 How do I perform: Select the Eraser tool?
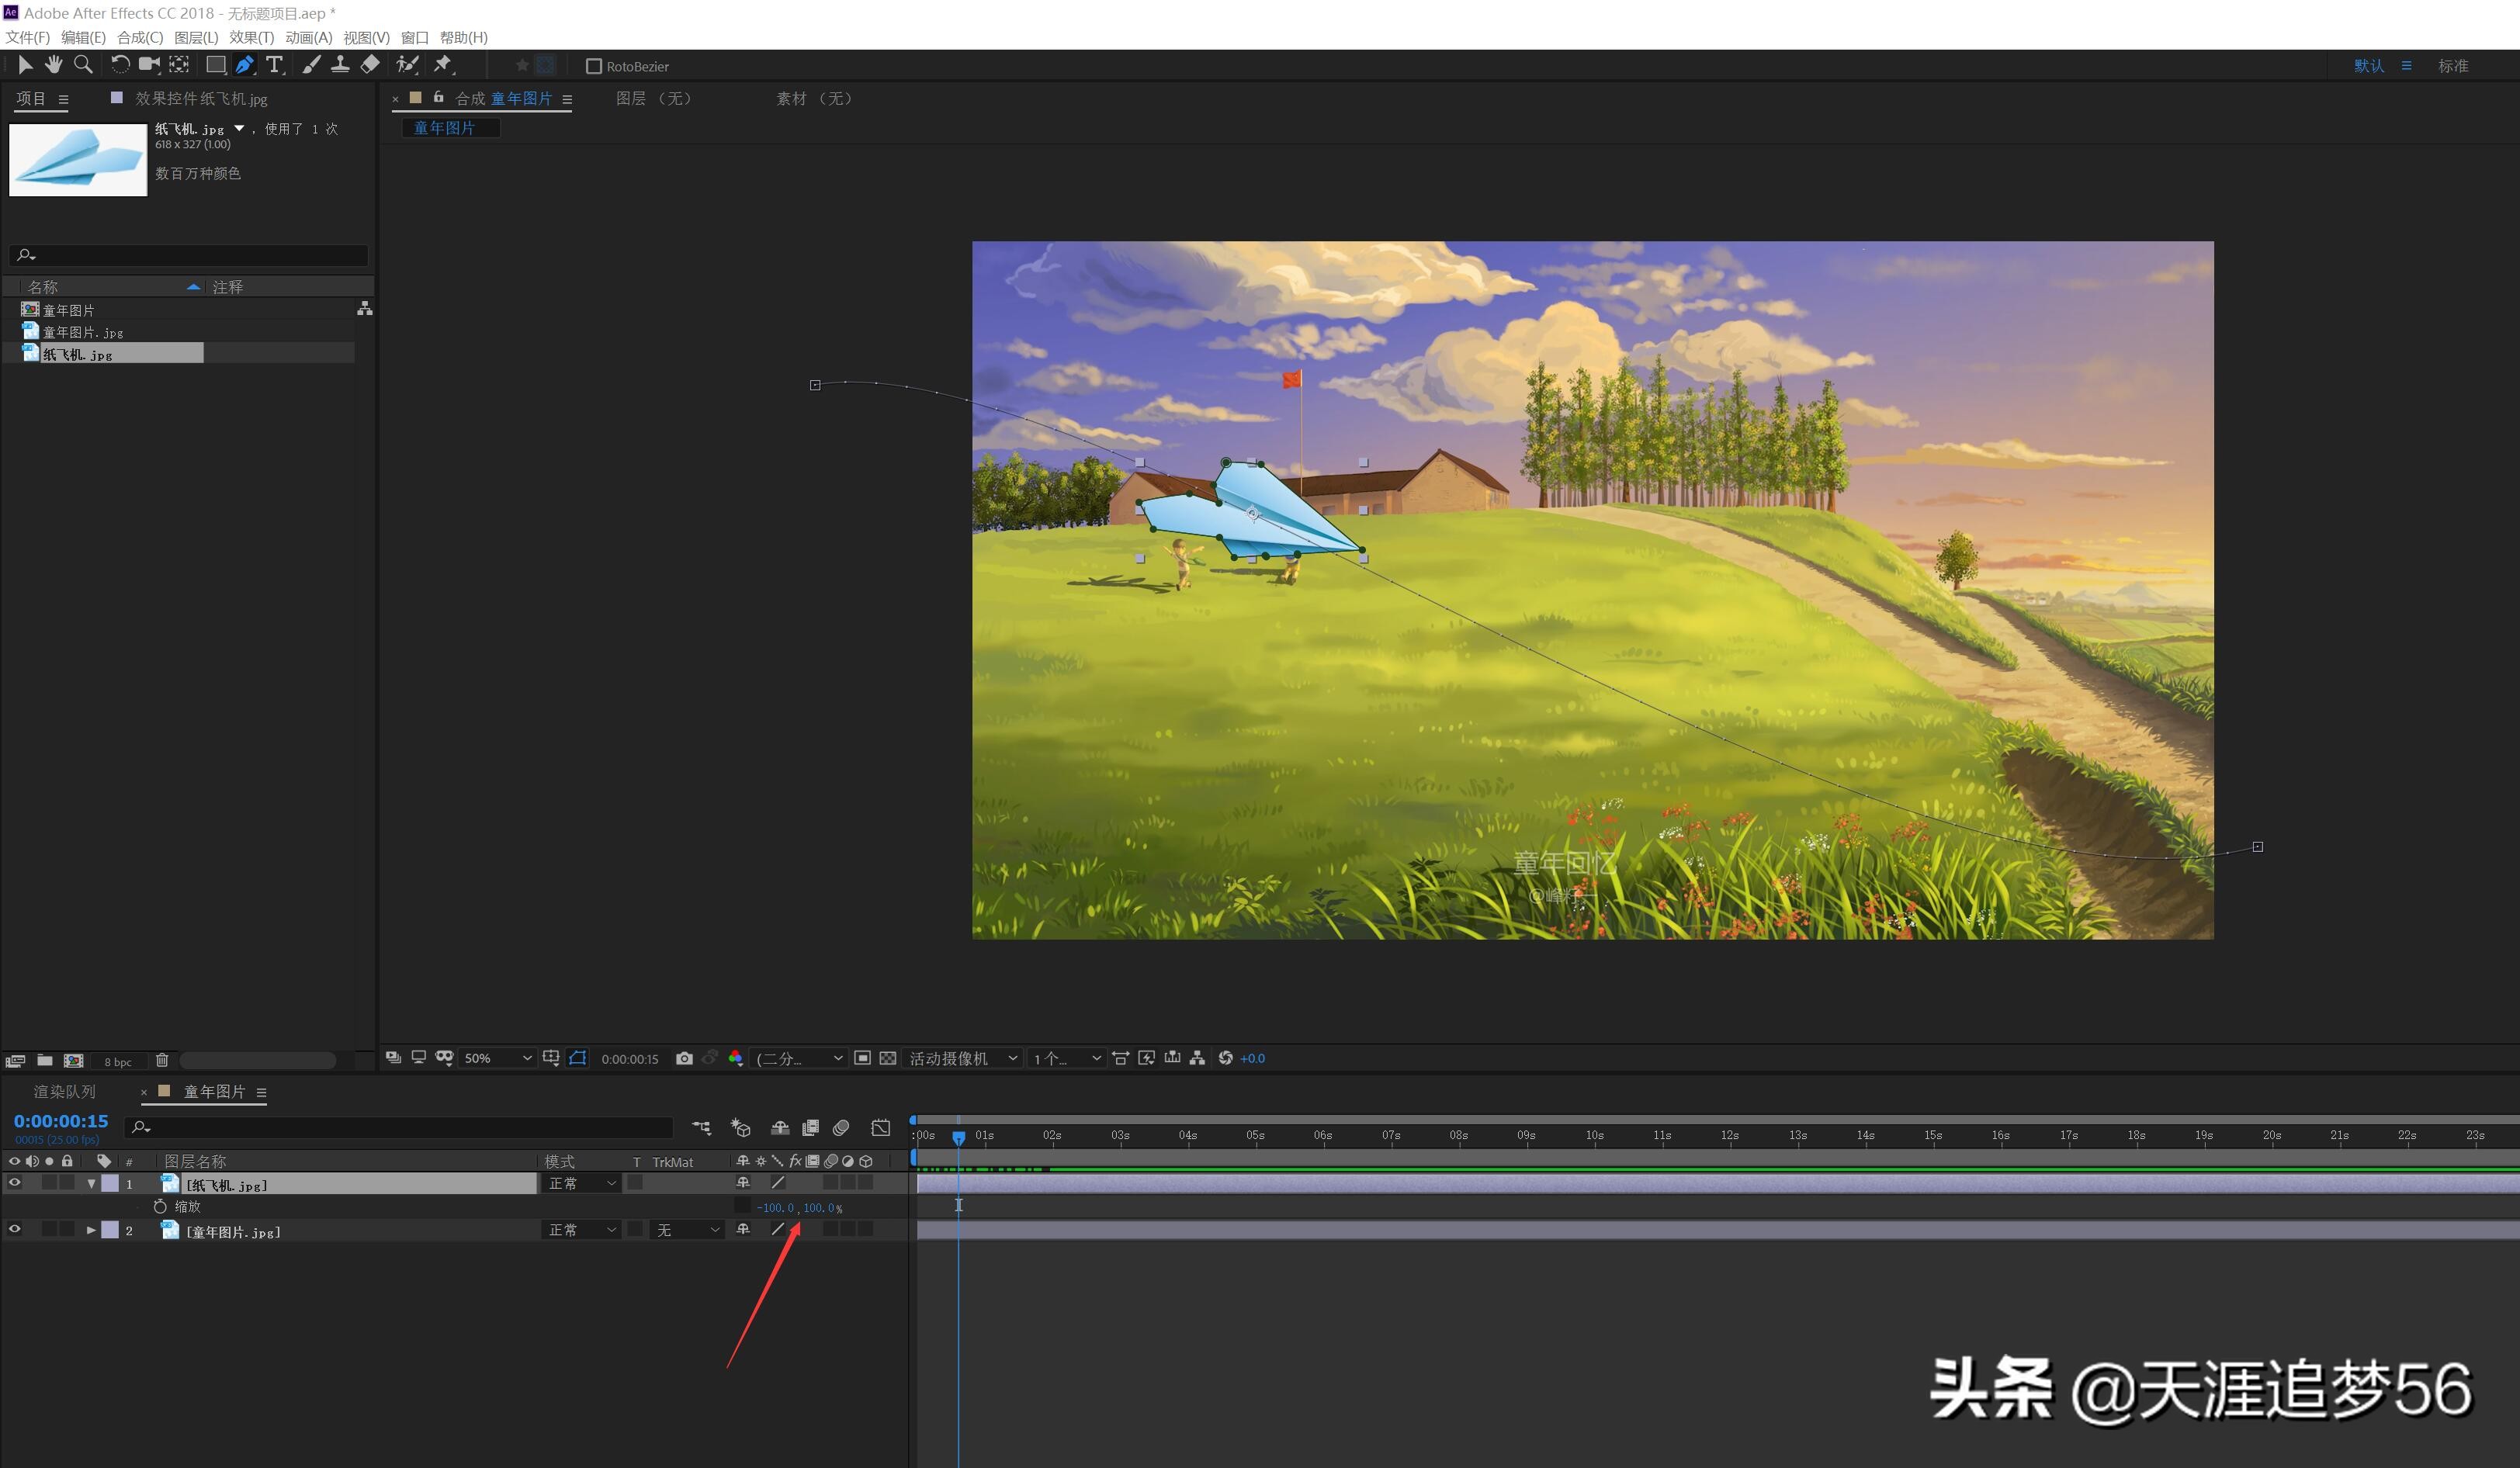[x=370, y=65]
